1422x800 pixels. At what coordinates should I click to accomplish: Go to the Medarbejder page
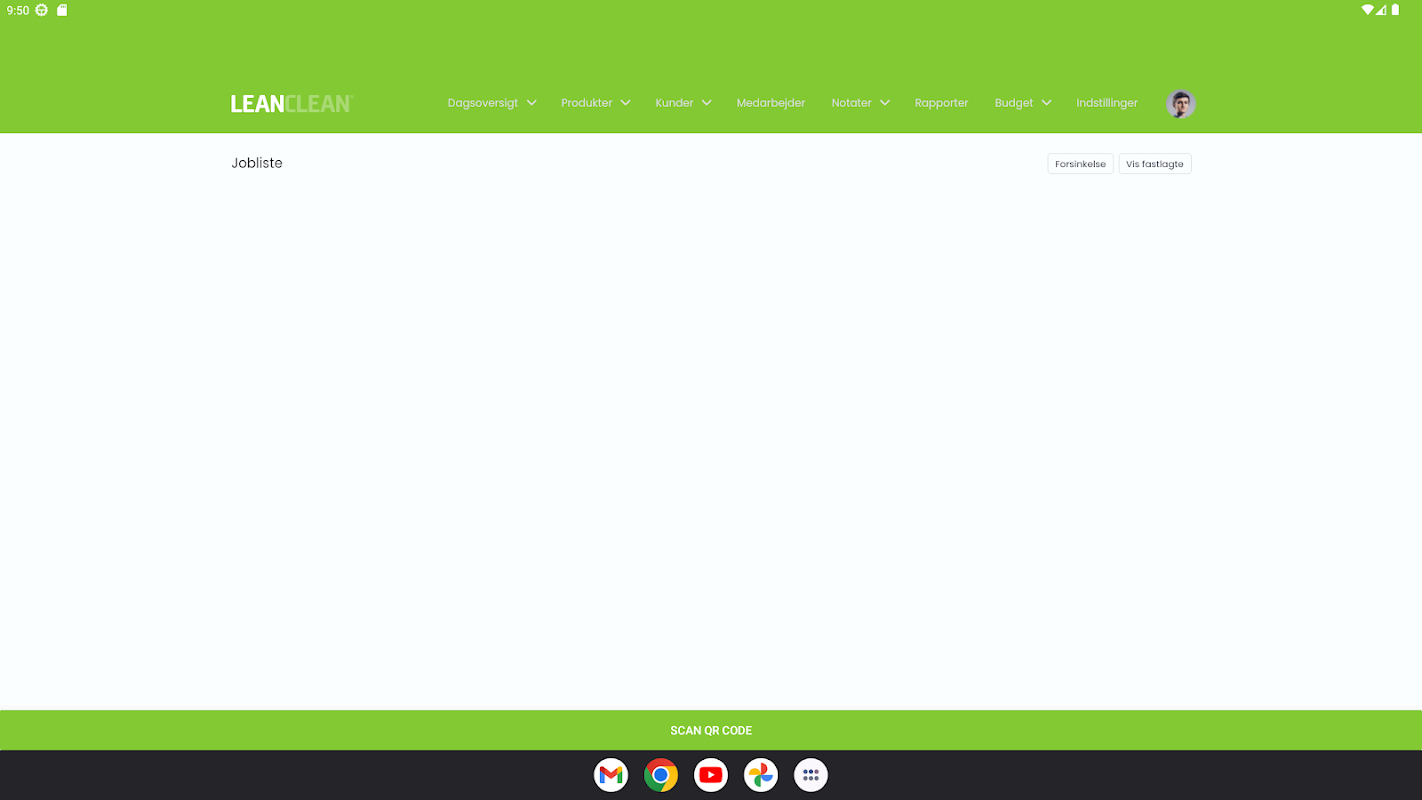(771, 103)
